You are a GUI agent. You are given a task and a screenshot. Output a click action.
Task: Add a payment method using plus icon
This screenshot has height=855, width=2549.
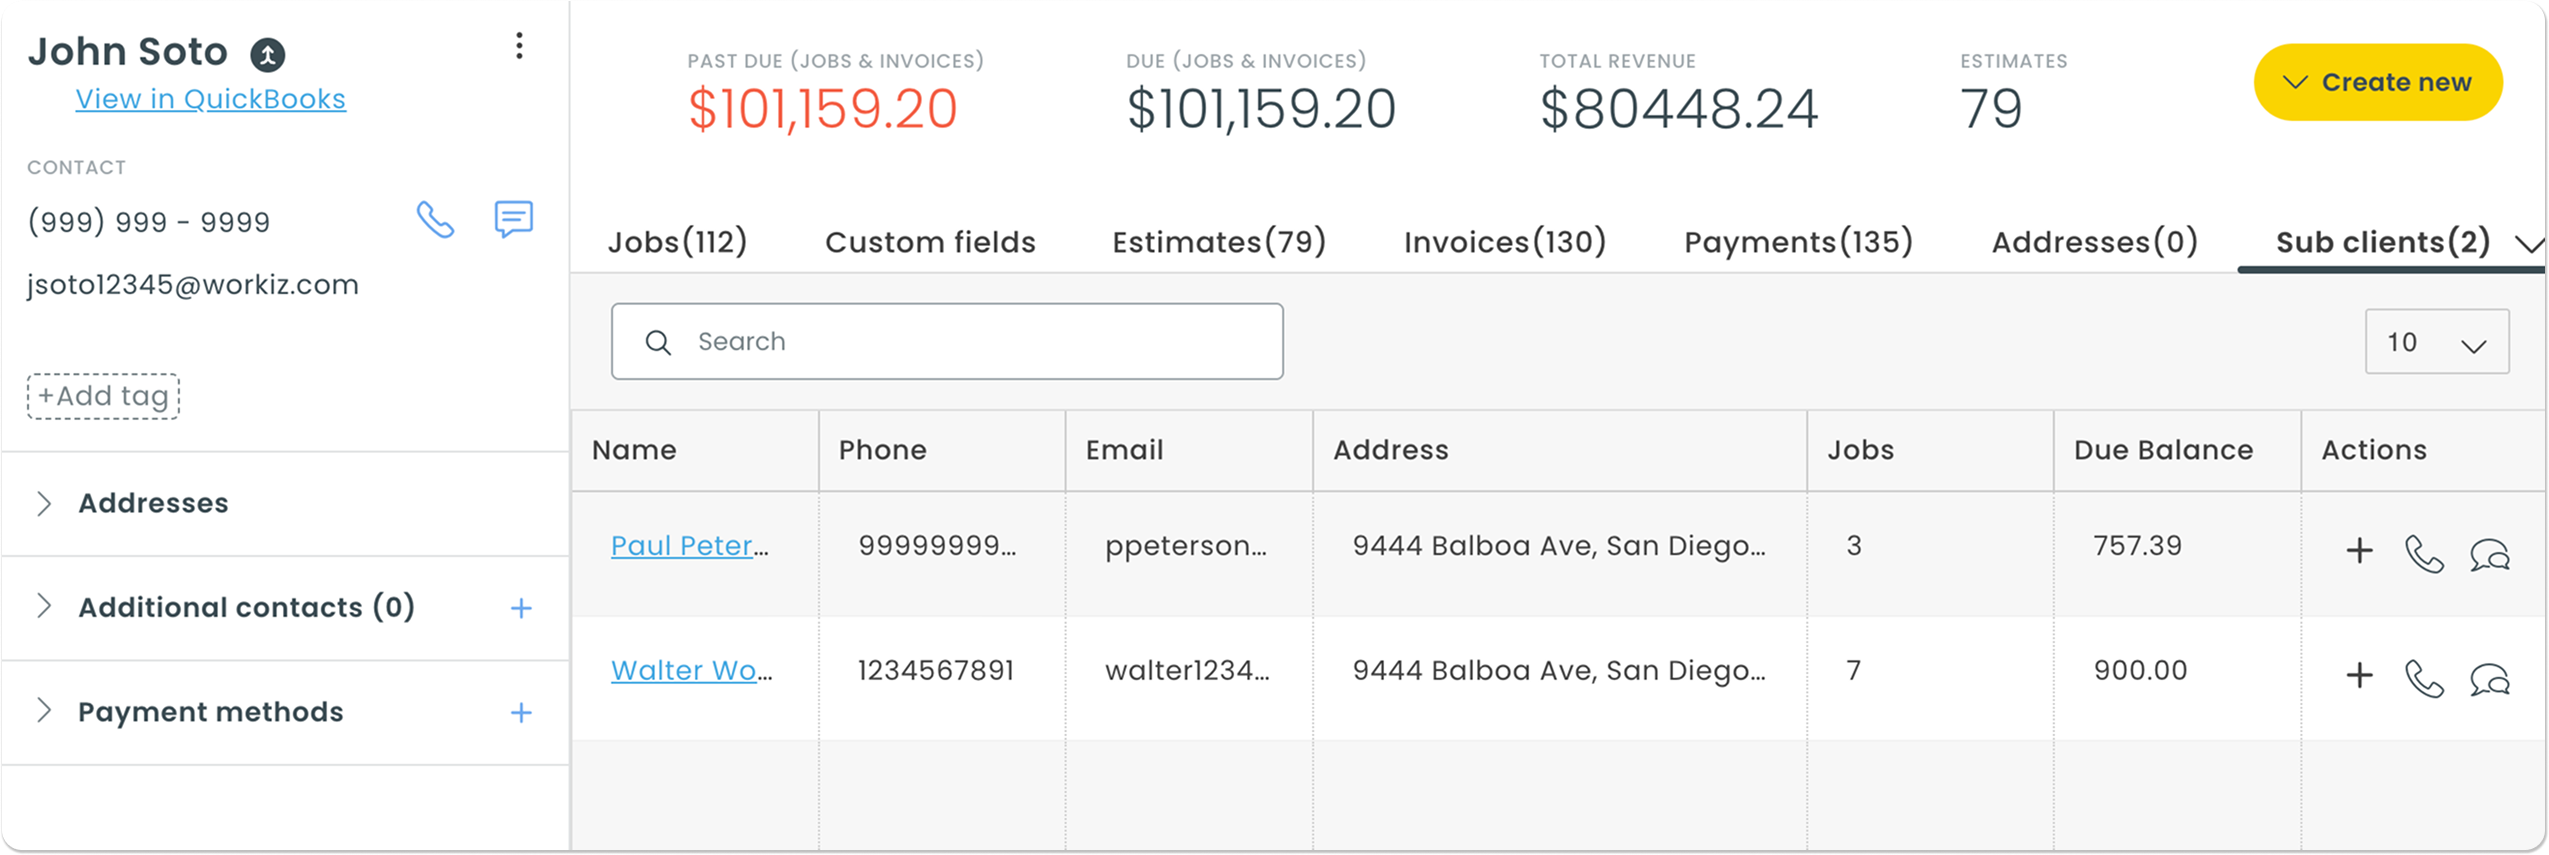click(x=521, y=713)
